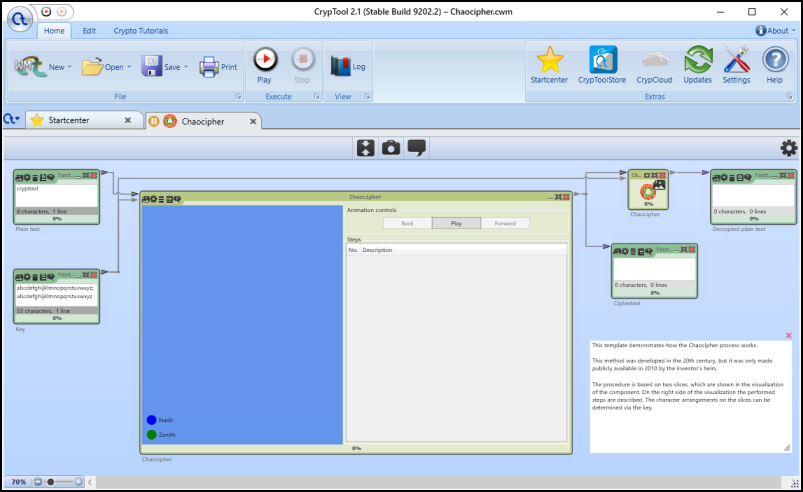803x492 pixels.
Task: Create a new workspace with New icon
Action: 30,67
